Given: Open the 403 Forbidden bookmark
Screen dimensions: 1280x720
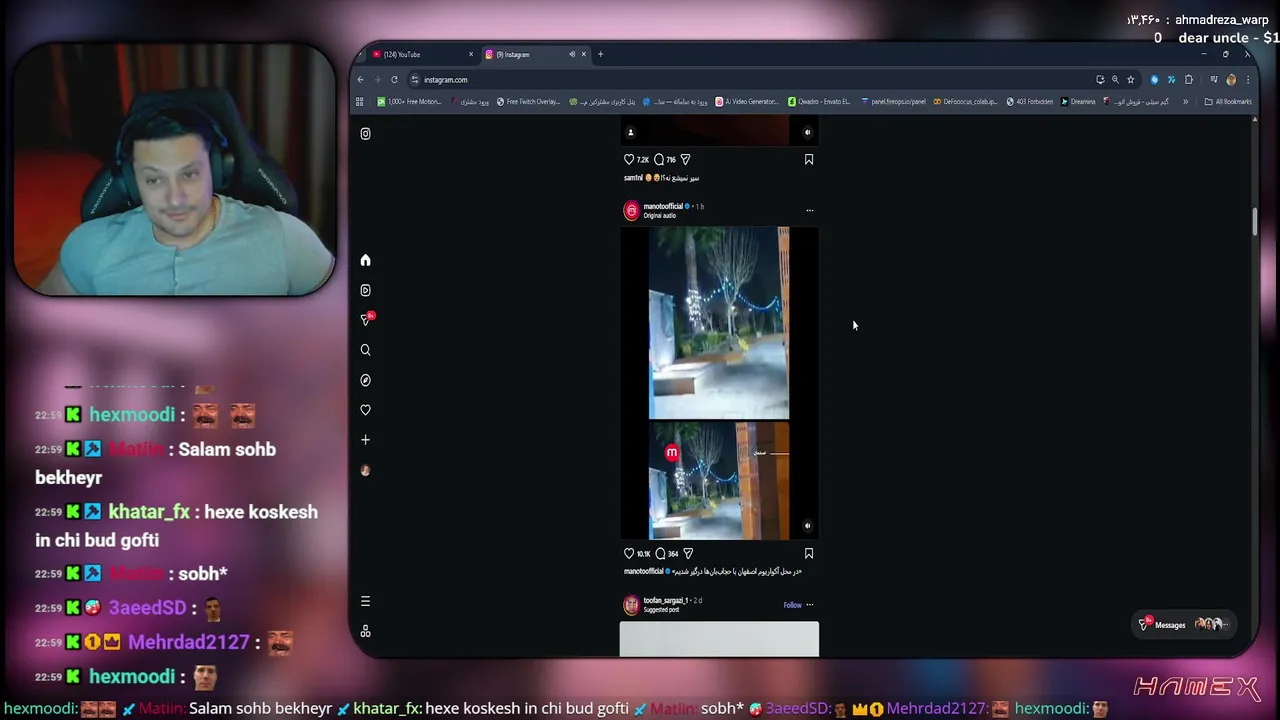Looking at the screenshot, I should [x=1029, y=101].
